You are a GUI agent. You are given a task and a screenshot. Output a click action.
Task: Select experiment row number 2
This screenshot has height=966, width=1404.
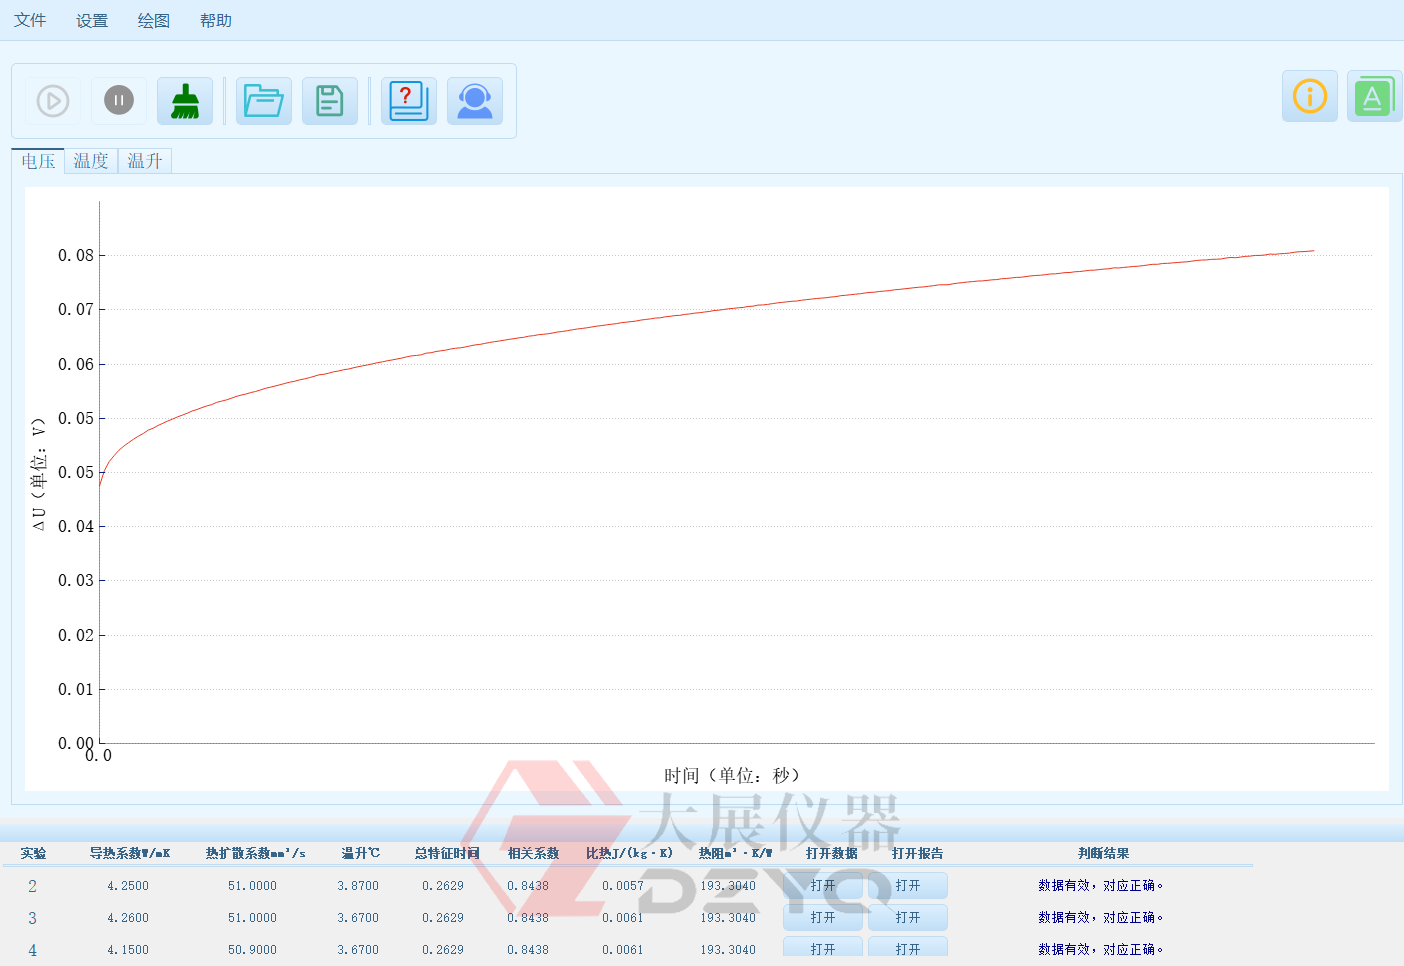coord(32,886)
